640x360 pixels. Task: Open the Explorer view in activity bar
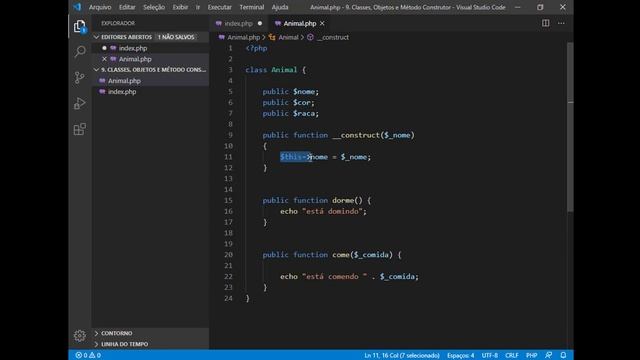pos(80,27)
